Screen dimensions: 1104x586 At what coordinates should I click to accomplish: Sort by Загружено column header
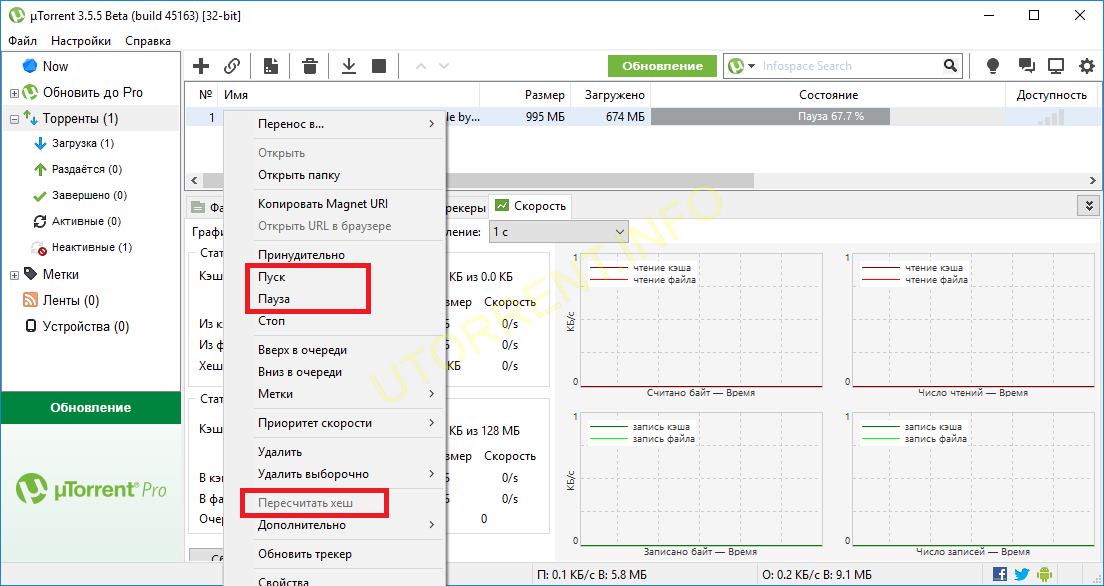(x=610, y=95)
